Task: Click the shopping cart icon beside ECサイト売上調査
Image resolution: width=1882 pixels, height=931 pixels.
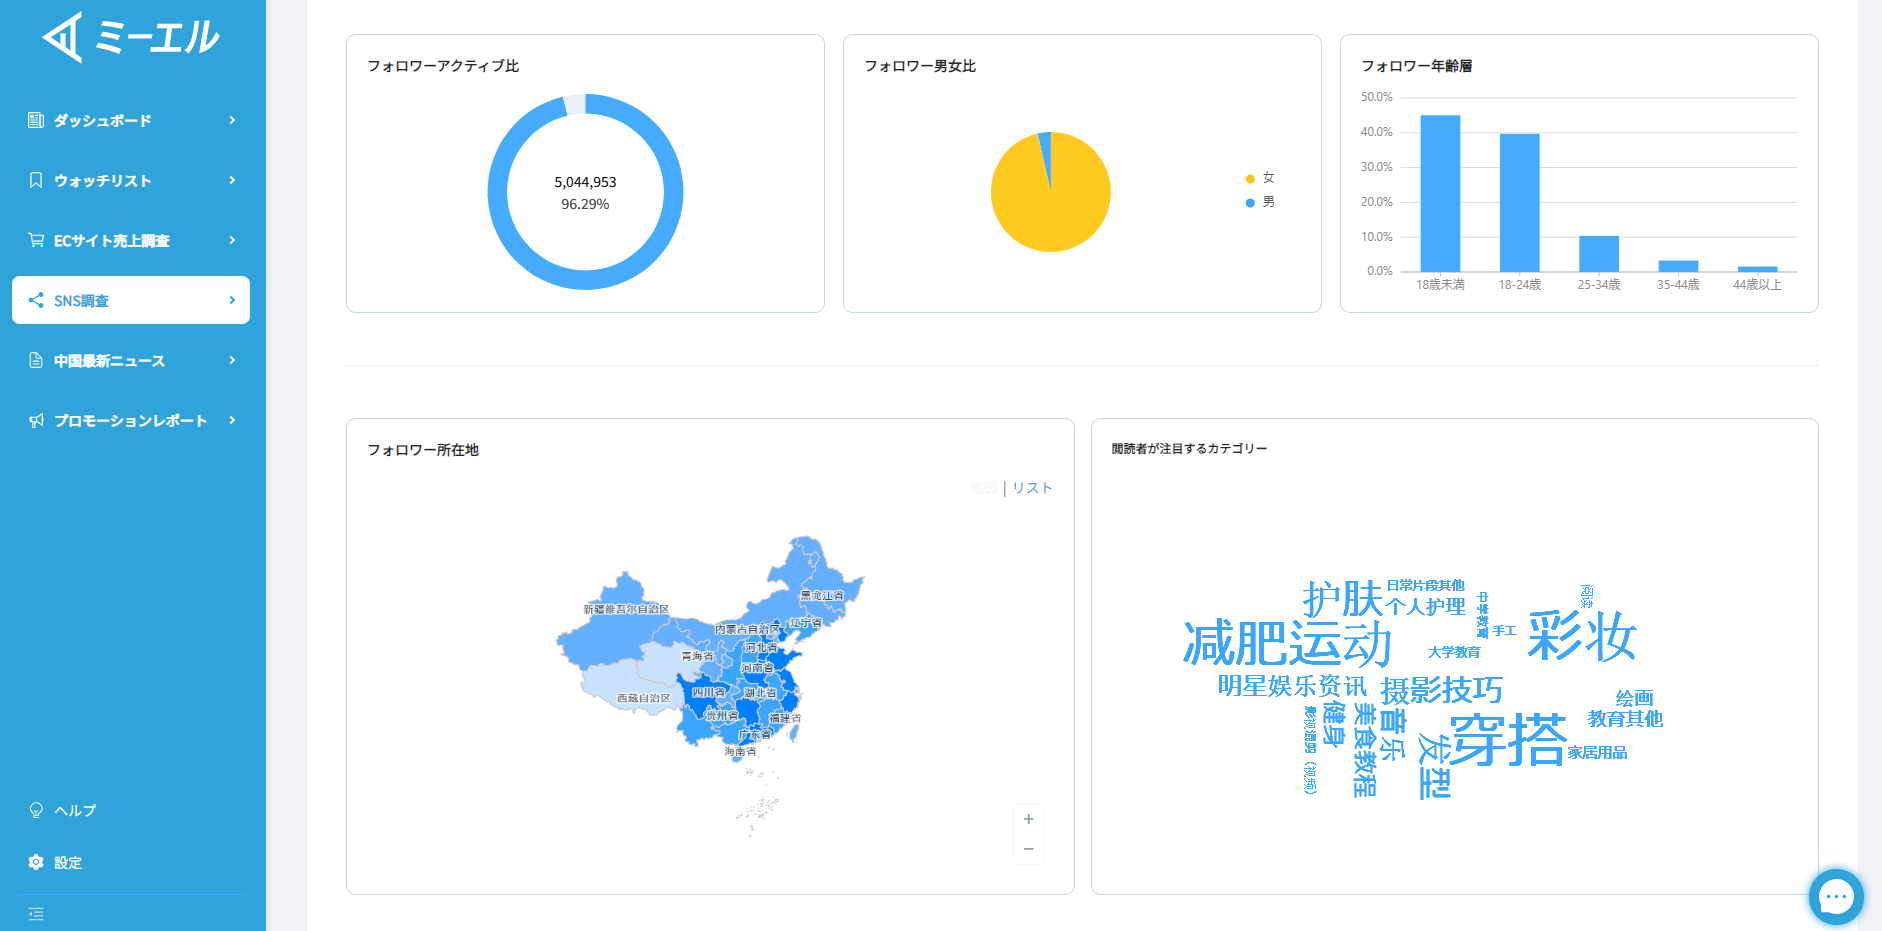Action: click(36, 240)
